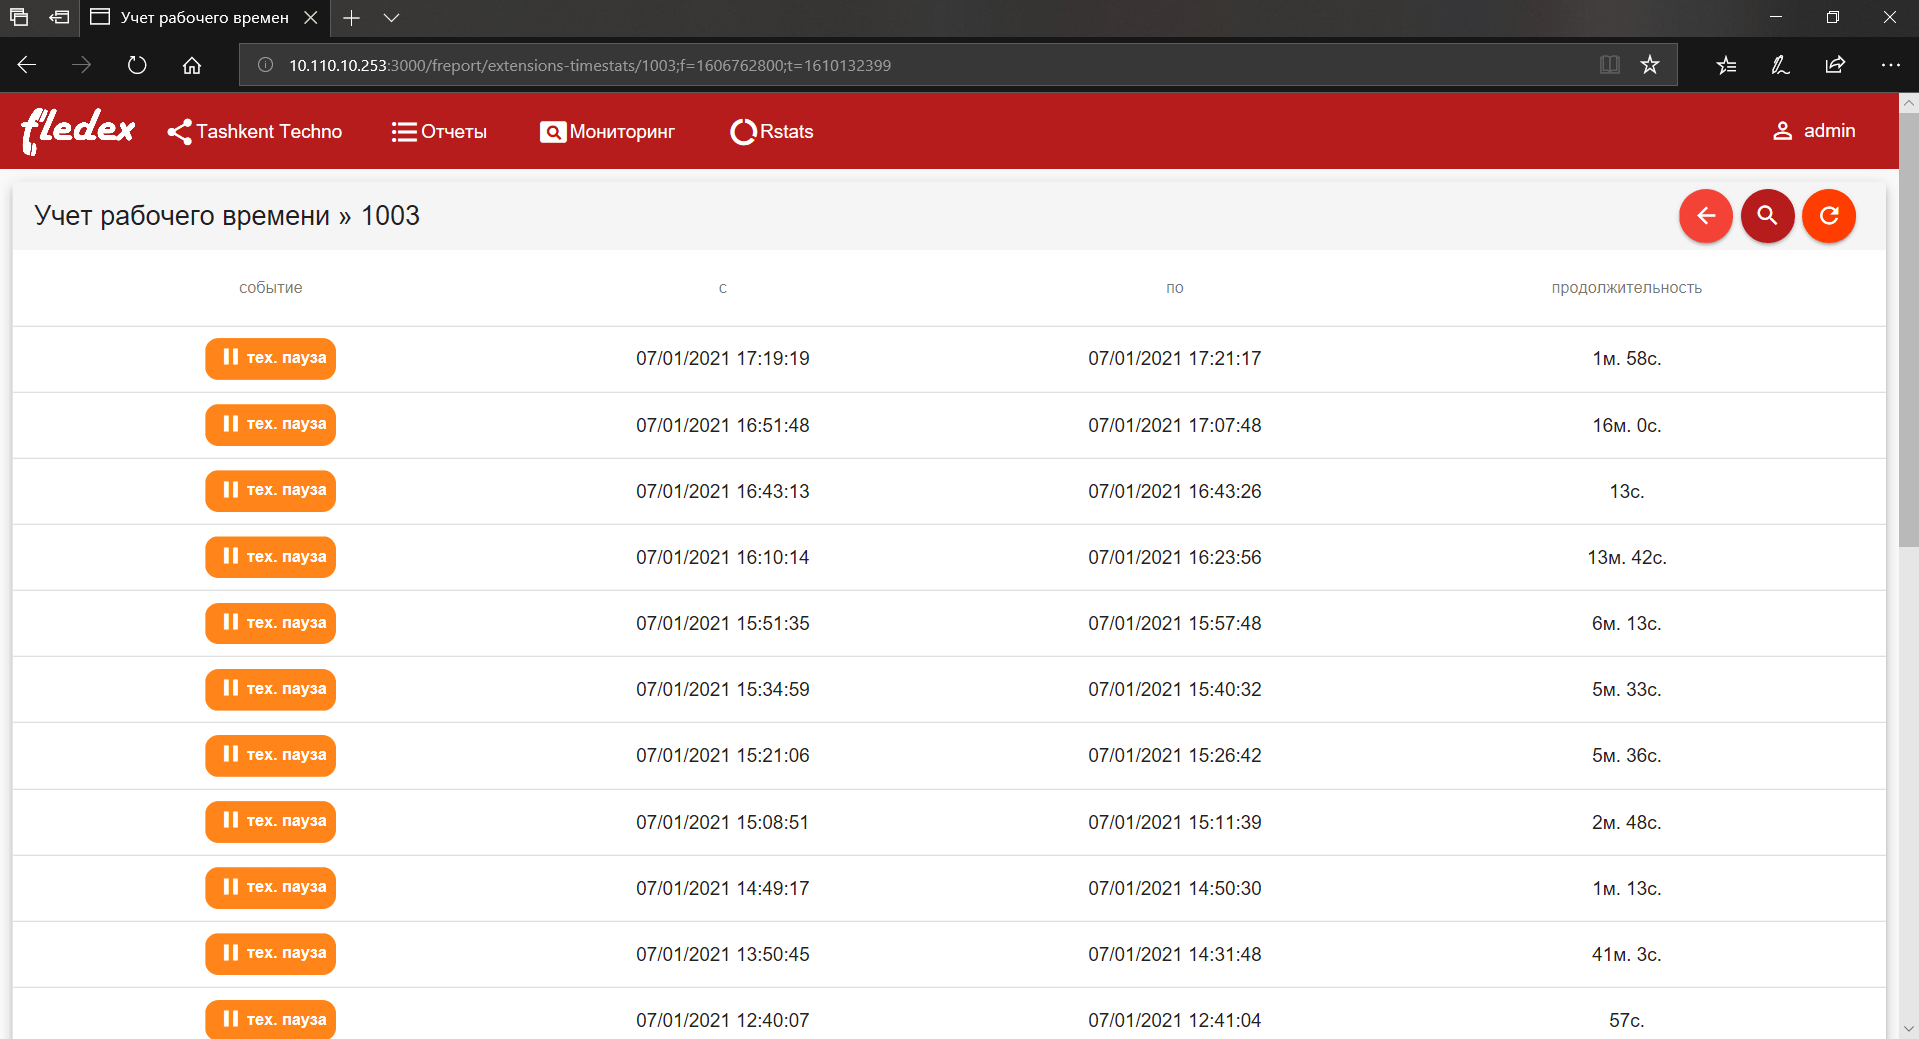Select the Учет рабочего времен tab
The height and width of the screenshot is (1039, 1919).
point(204,18)
